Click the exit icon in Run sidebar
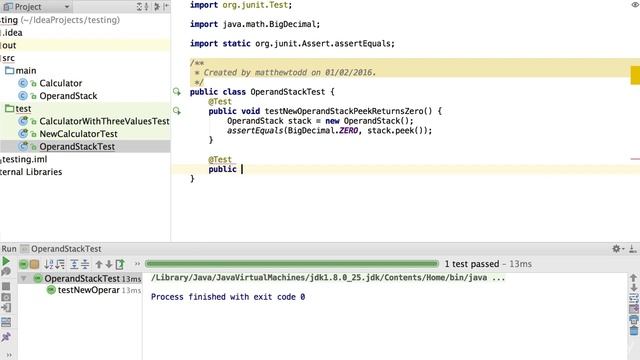This screenshot has width=640, height=360. [6, 308]
